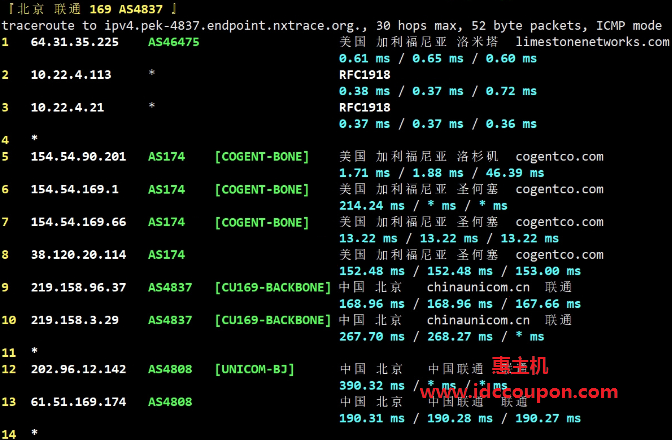Click latency value 268.27 ms
The image size is (672, 440).
460,337
